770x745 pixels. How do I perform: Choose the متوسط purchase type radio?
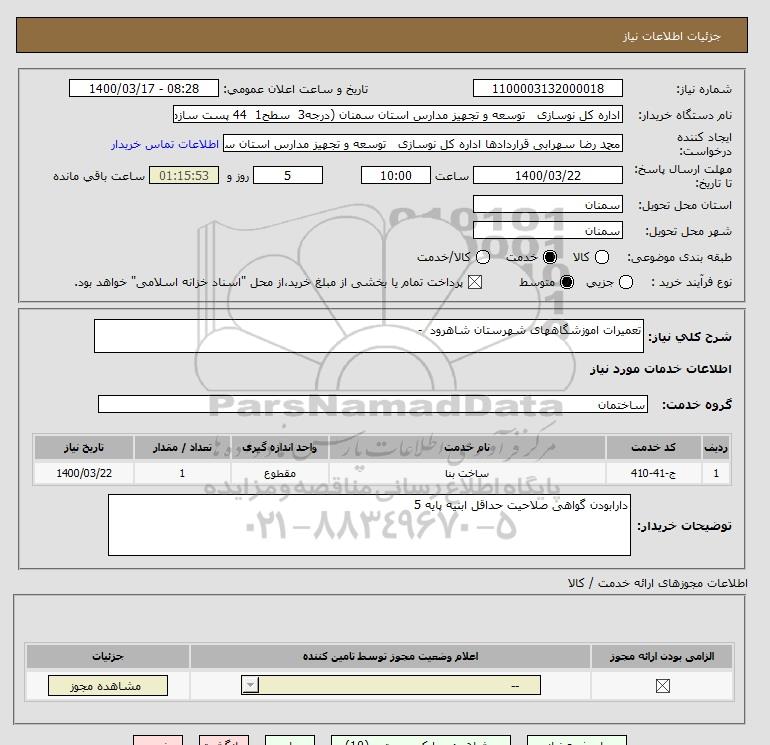[567, 282]
